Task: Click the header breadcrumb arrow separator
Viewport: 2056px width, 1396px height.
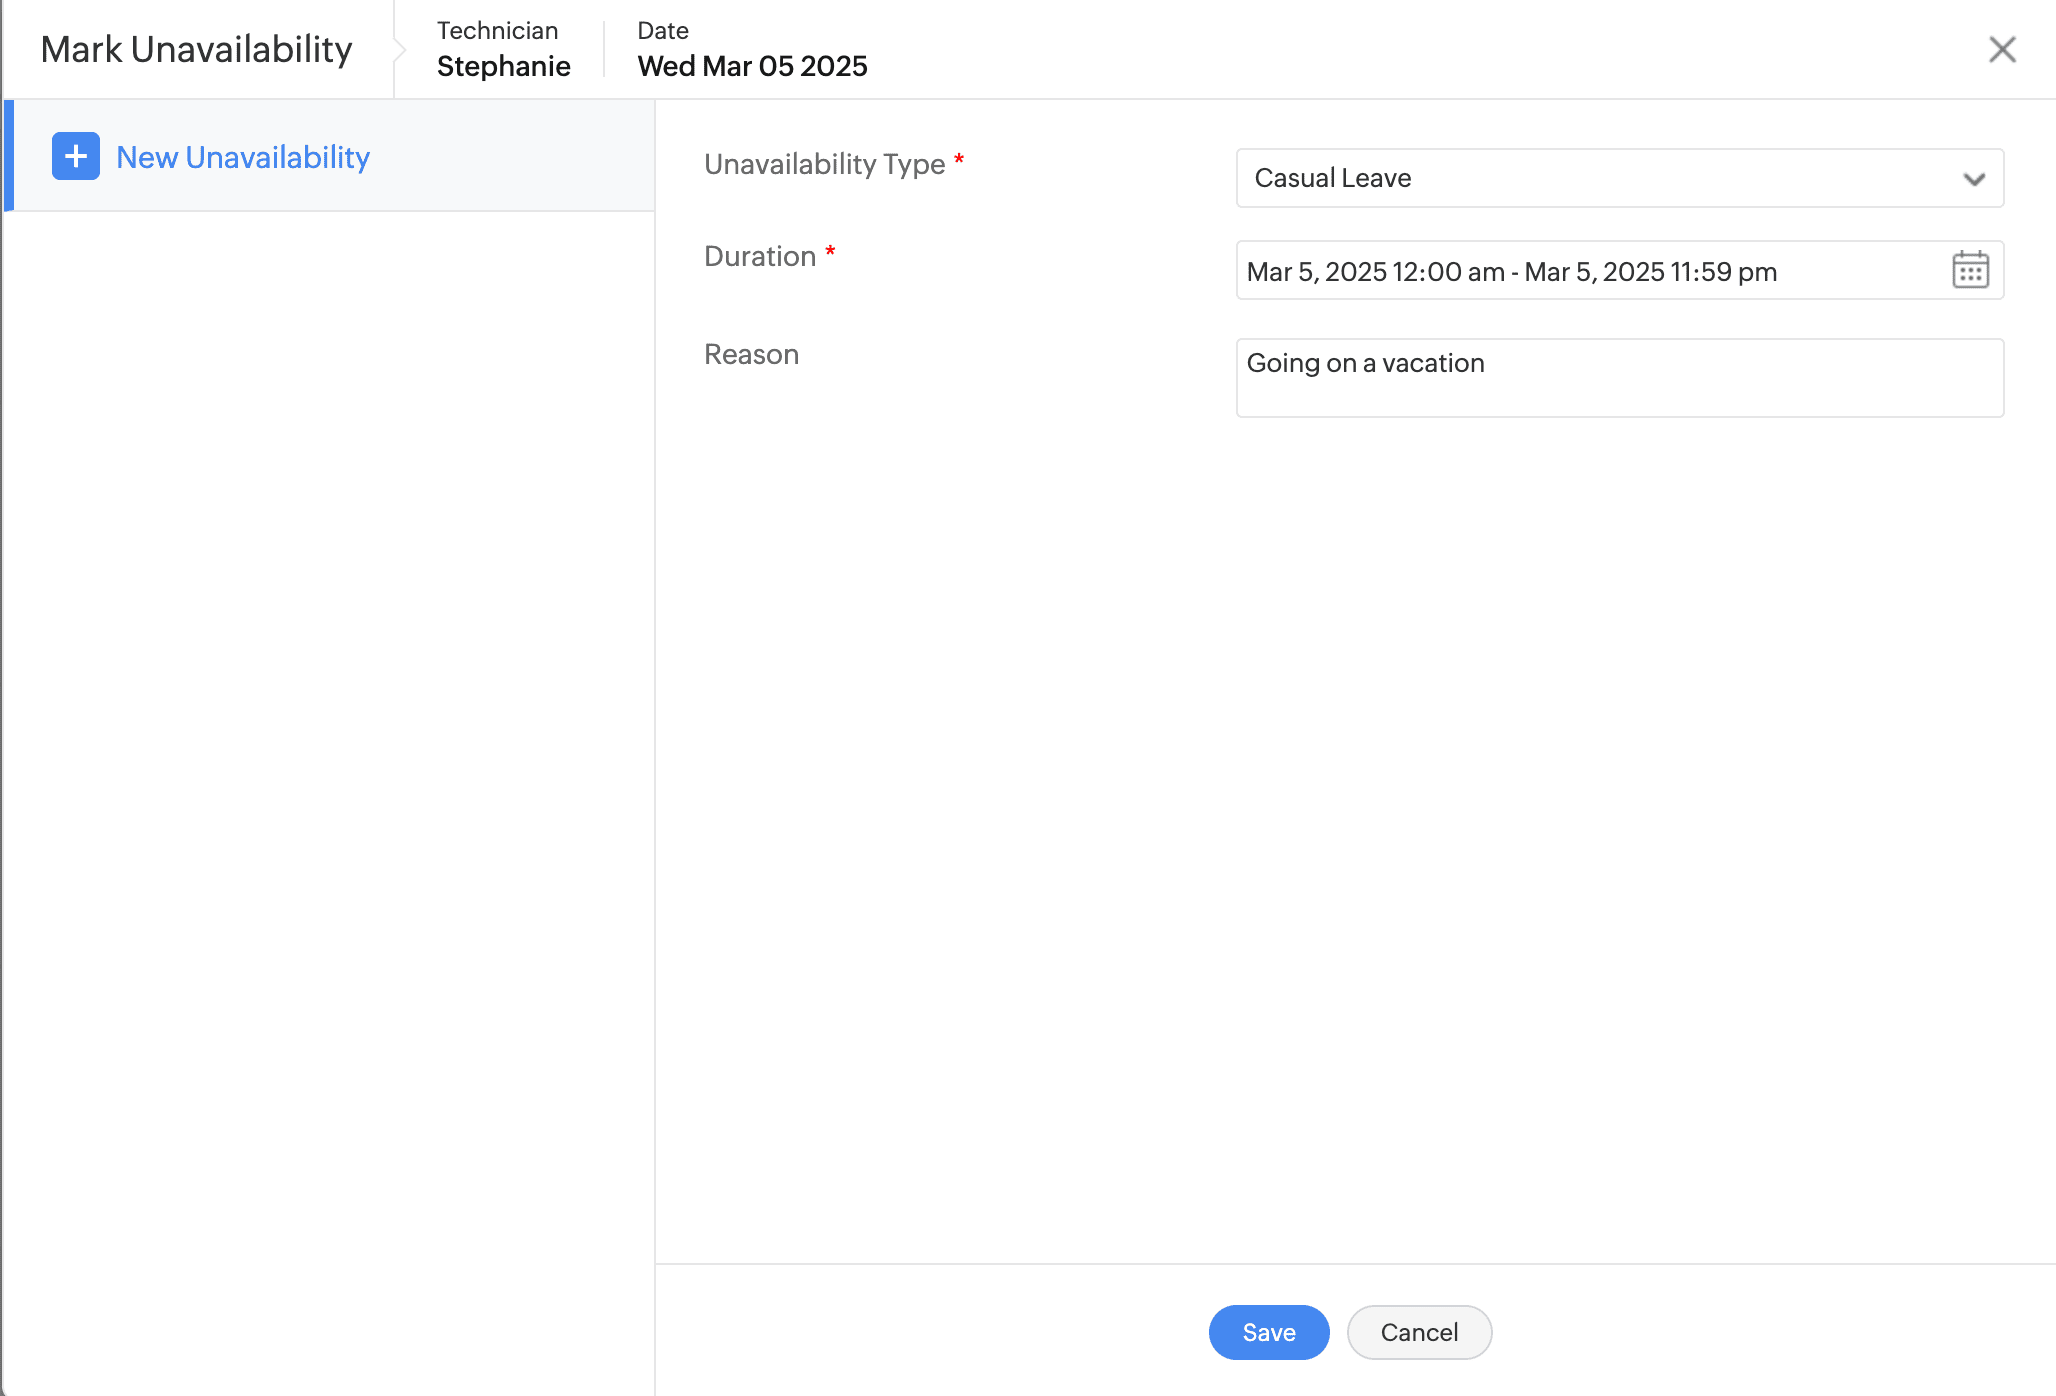Action: 399,49
